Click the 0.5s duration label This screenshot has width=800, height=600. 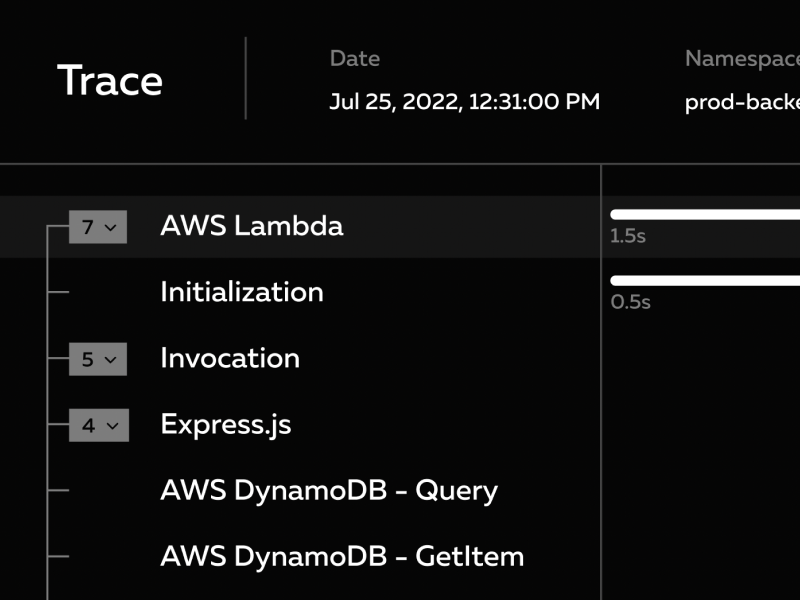click(x=629, y=302)
